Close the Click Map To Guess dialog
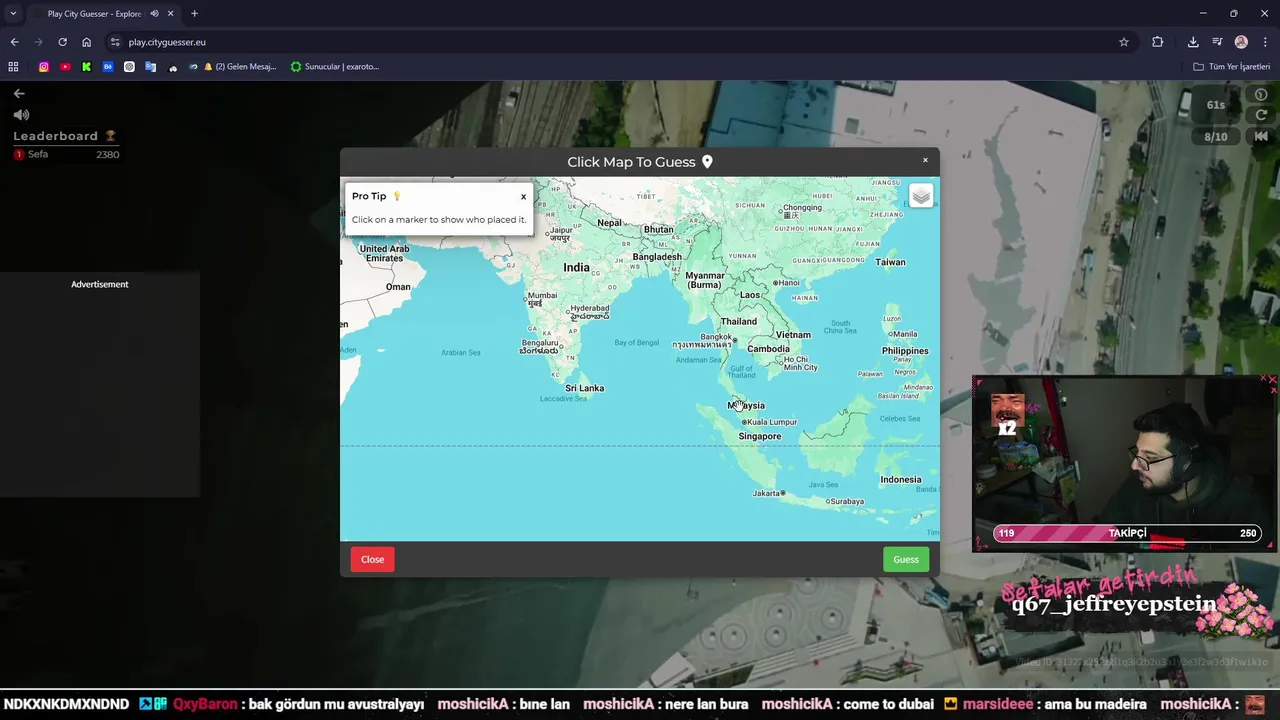 (925, 160)
